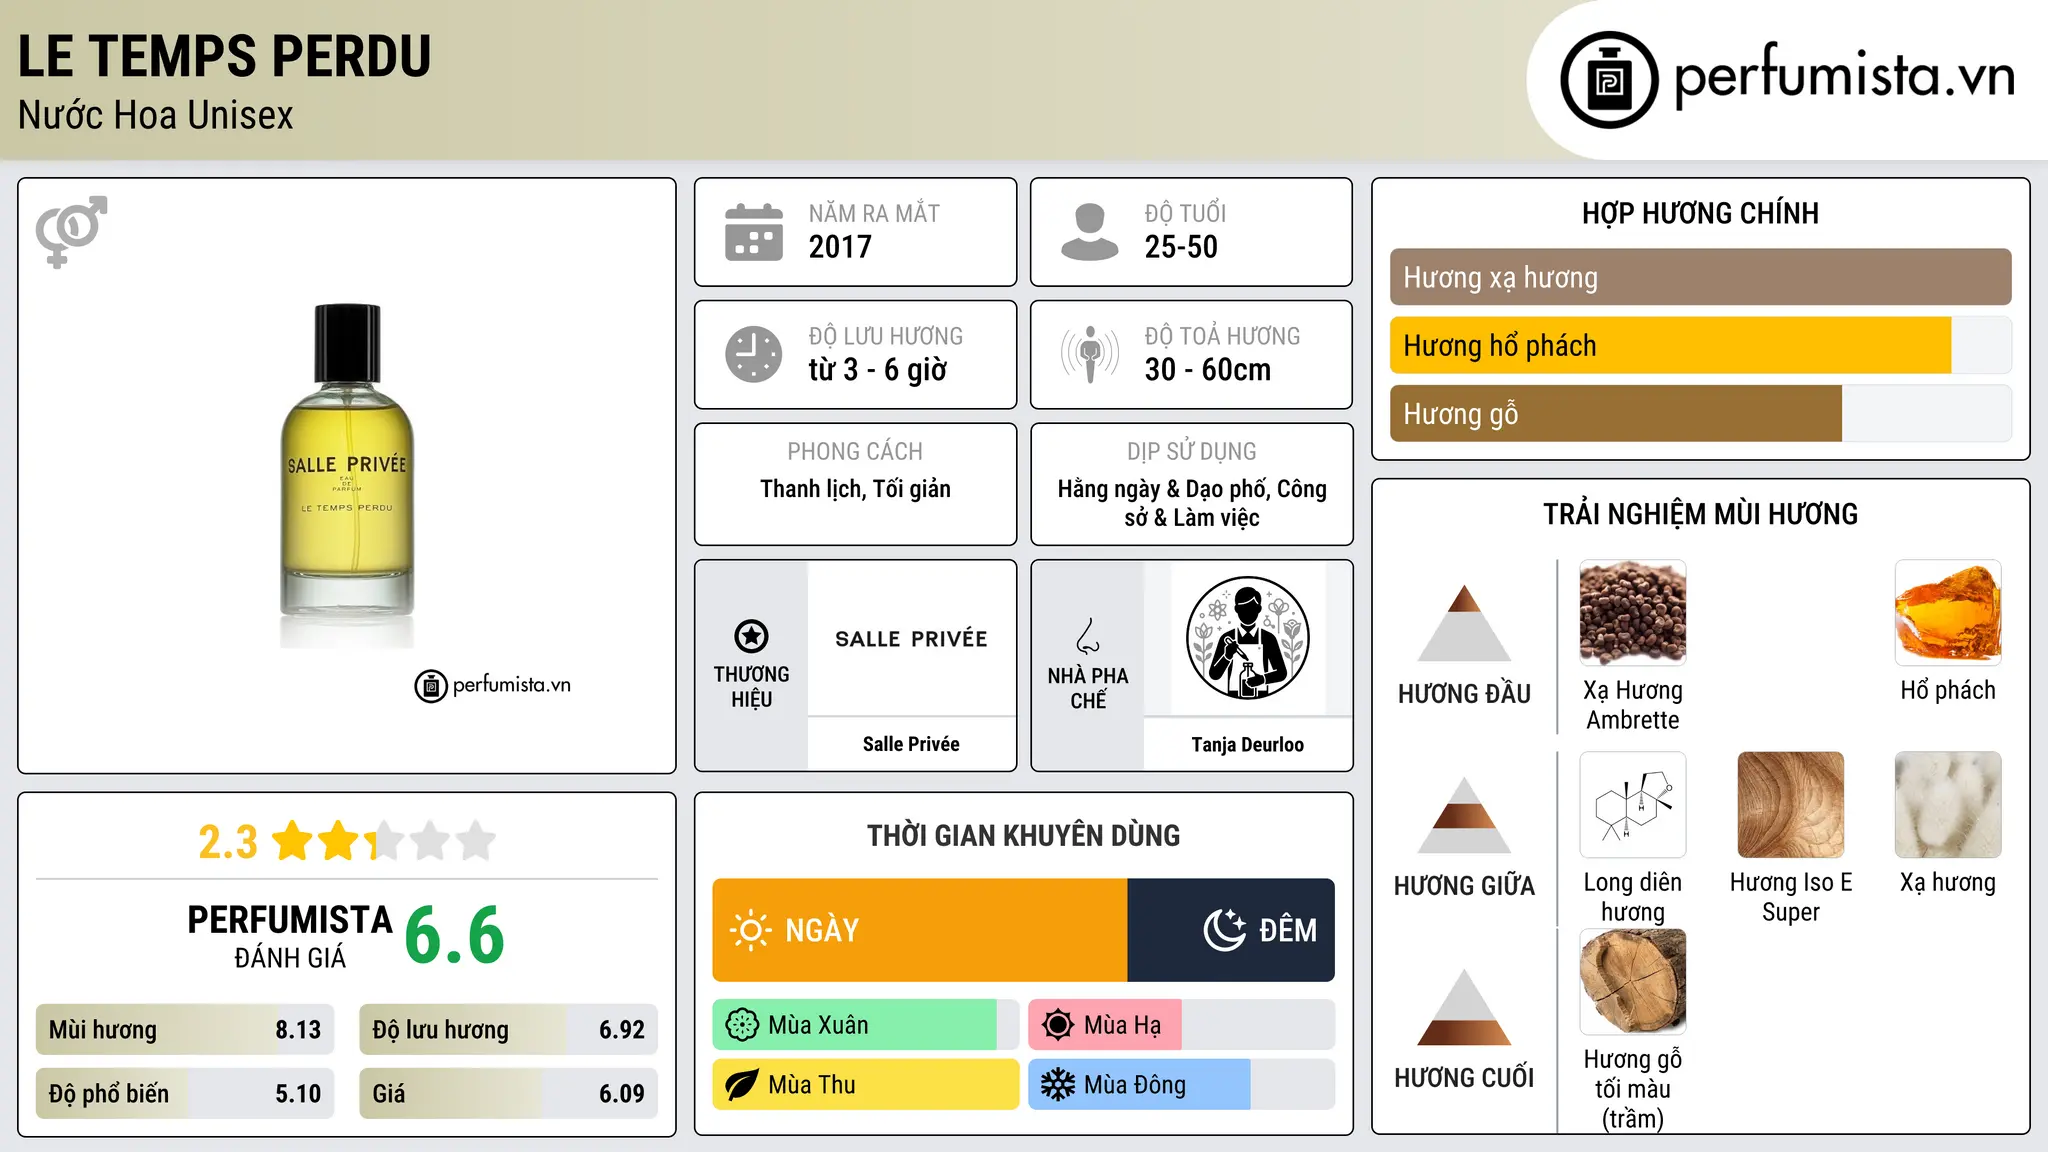Select the perfumer name Tanja Deurloo
This screenshot has width=2048, height=1152.
click(1247, 745)
